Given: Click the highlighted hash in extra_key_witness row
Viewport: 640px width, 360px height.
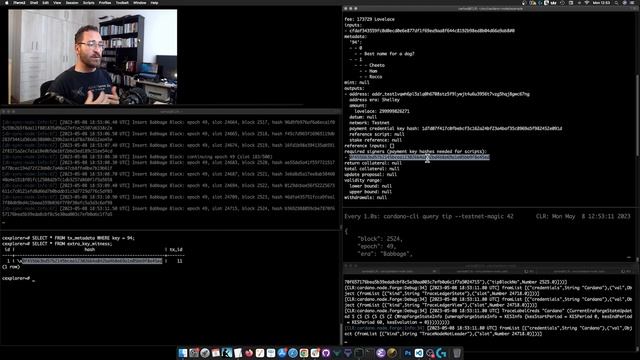Looking at the screenshot, I should pyautogui.click(x=92, y=261).
